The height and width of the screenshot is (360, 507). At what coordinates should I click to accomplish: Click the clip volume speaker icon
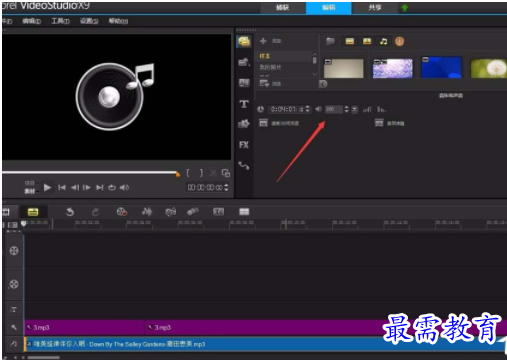click(x=318, y=109)
